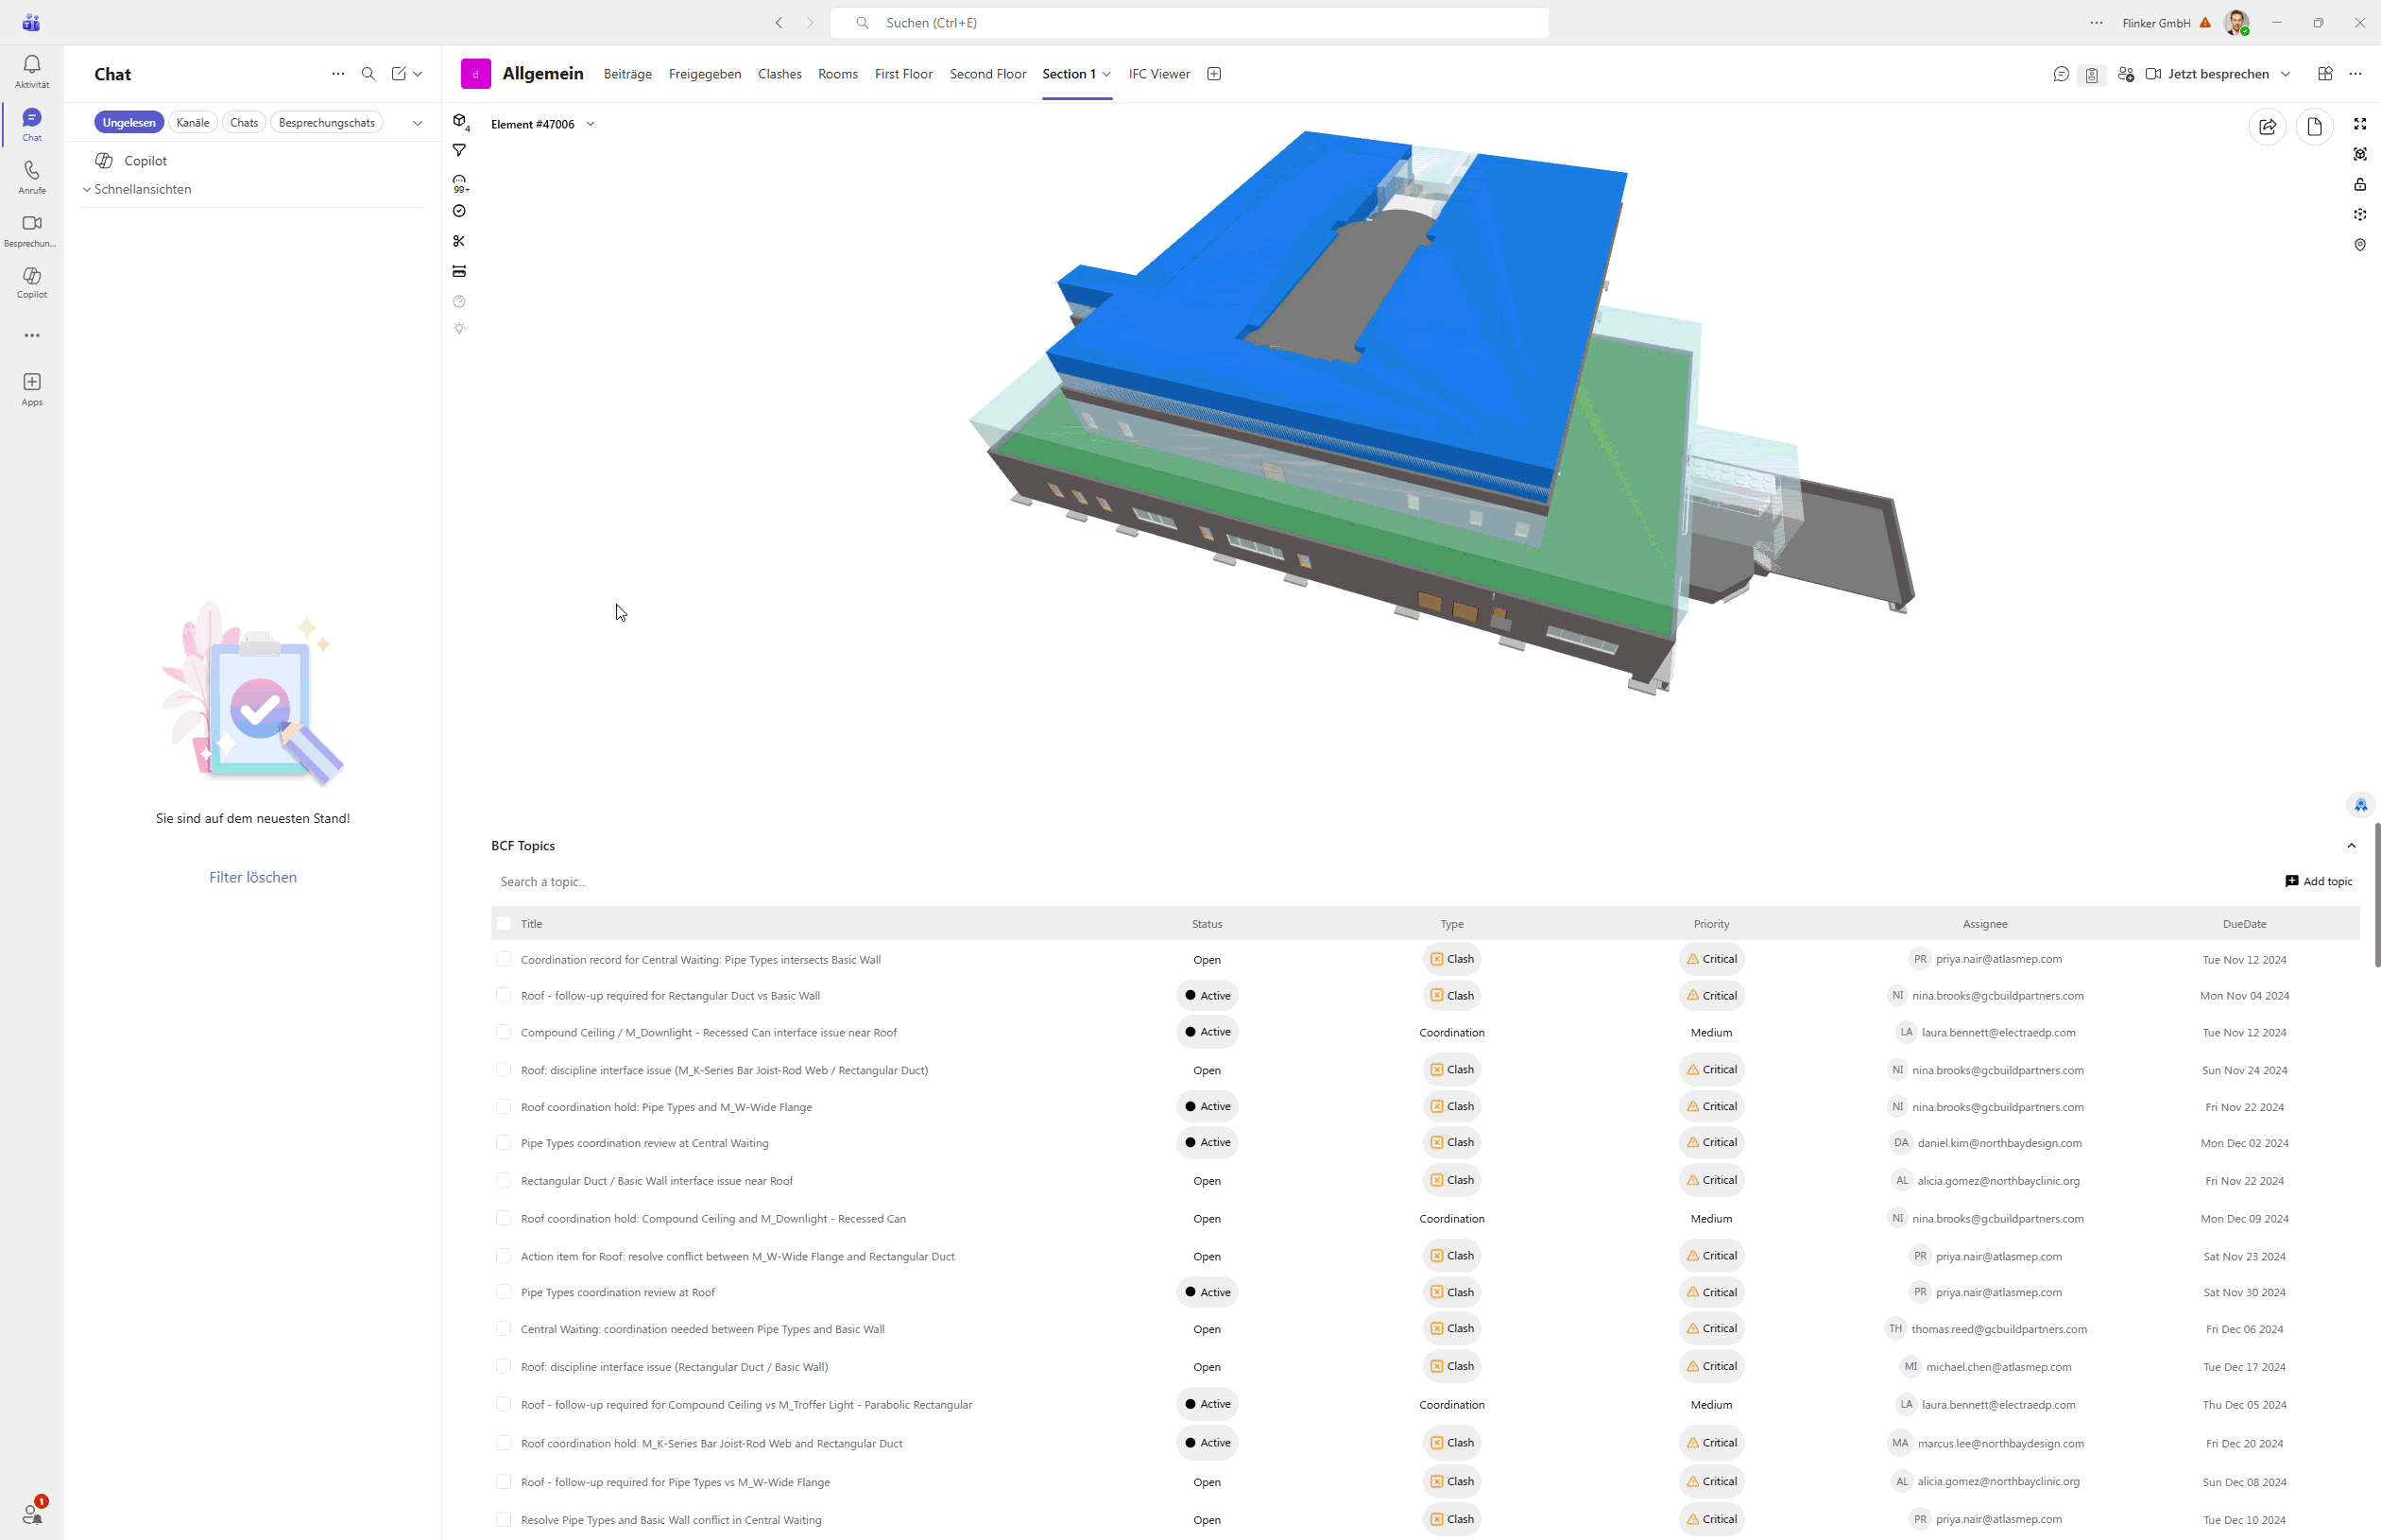Image resolution: width=2381 pixels, height=1540 pixels.
Task: Select checkbox for Rectangular Duct / Basic Wall row
Action: [504, 1180]
